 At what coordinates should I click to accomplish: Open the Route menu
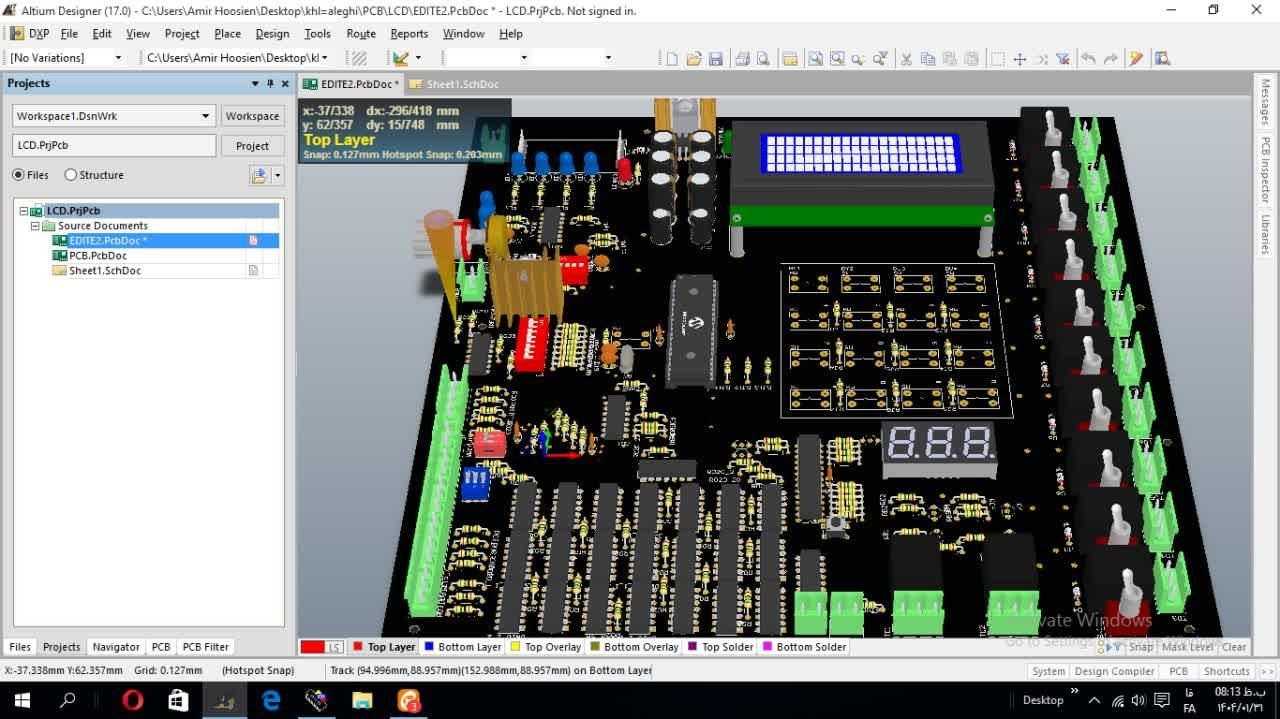(x=361, y=33)
